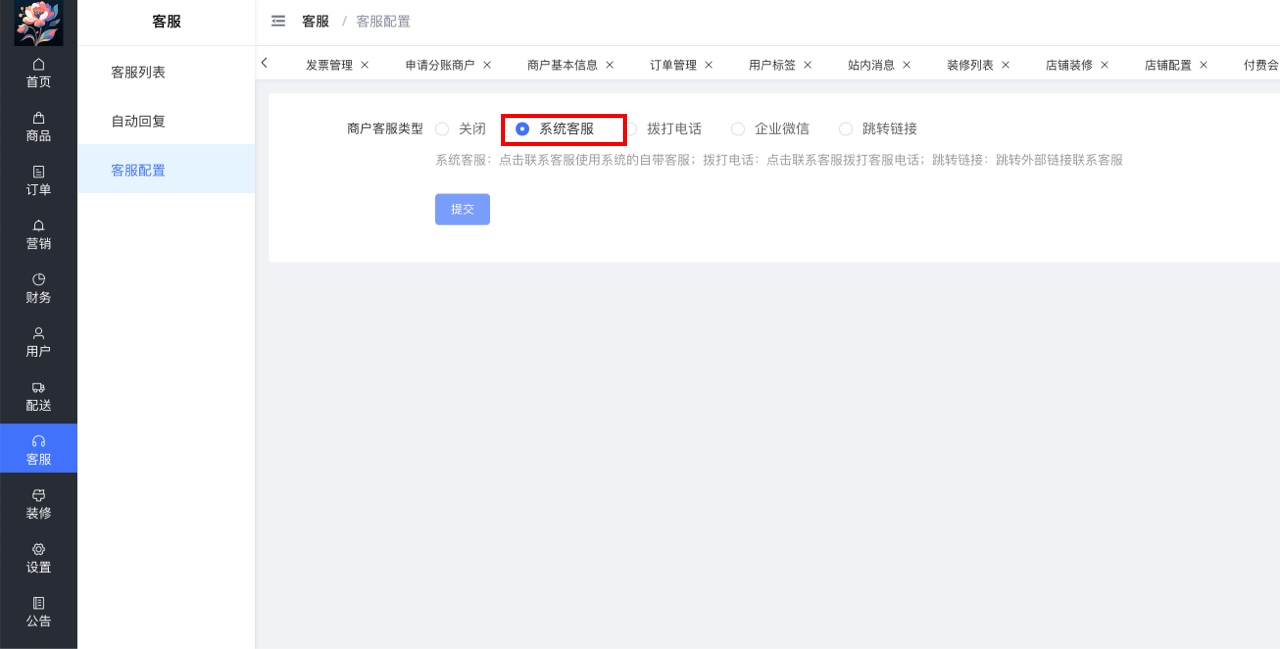The height and width of the screenshot is (649, 1280).
Task: Open the 财务 finance sidebar icon
Action: pos(38,289)
